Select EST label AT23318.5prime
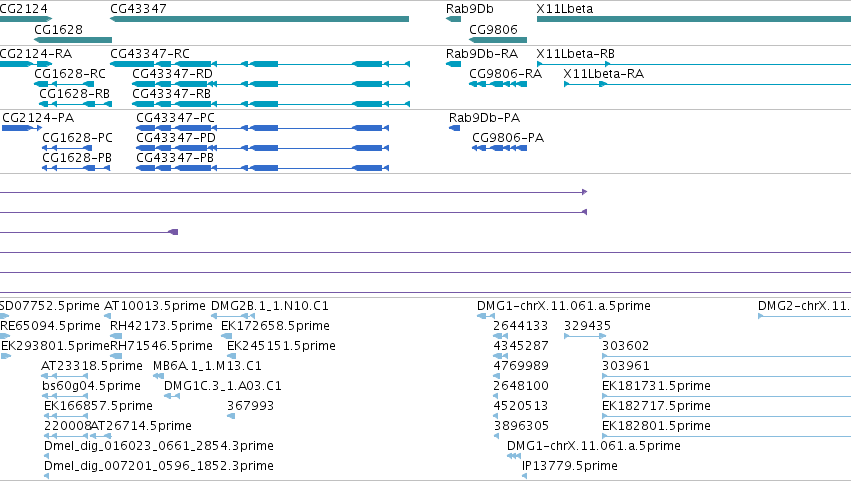The image size is (851, 481). click(x=92, y=366)
